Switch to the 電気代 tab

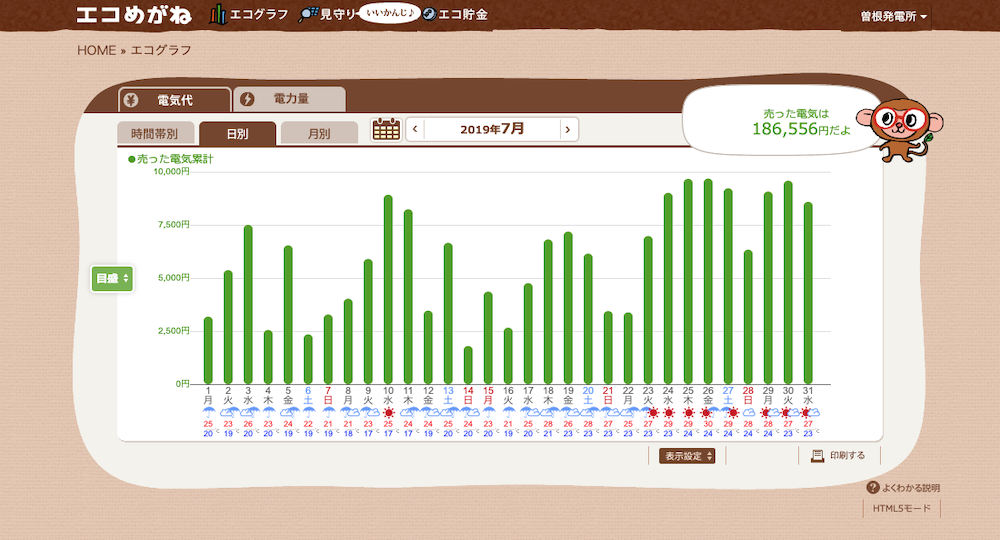point(175,100)
